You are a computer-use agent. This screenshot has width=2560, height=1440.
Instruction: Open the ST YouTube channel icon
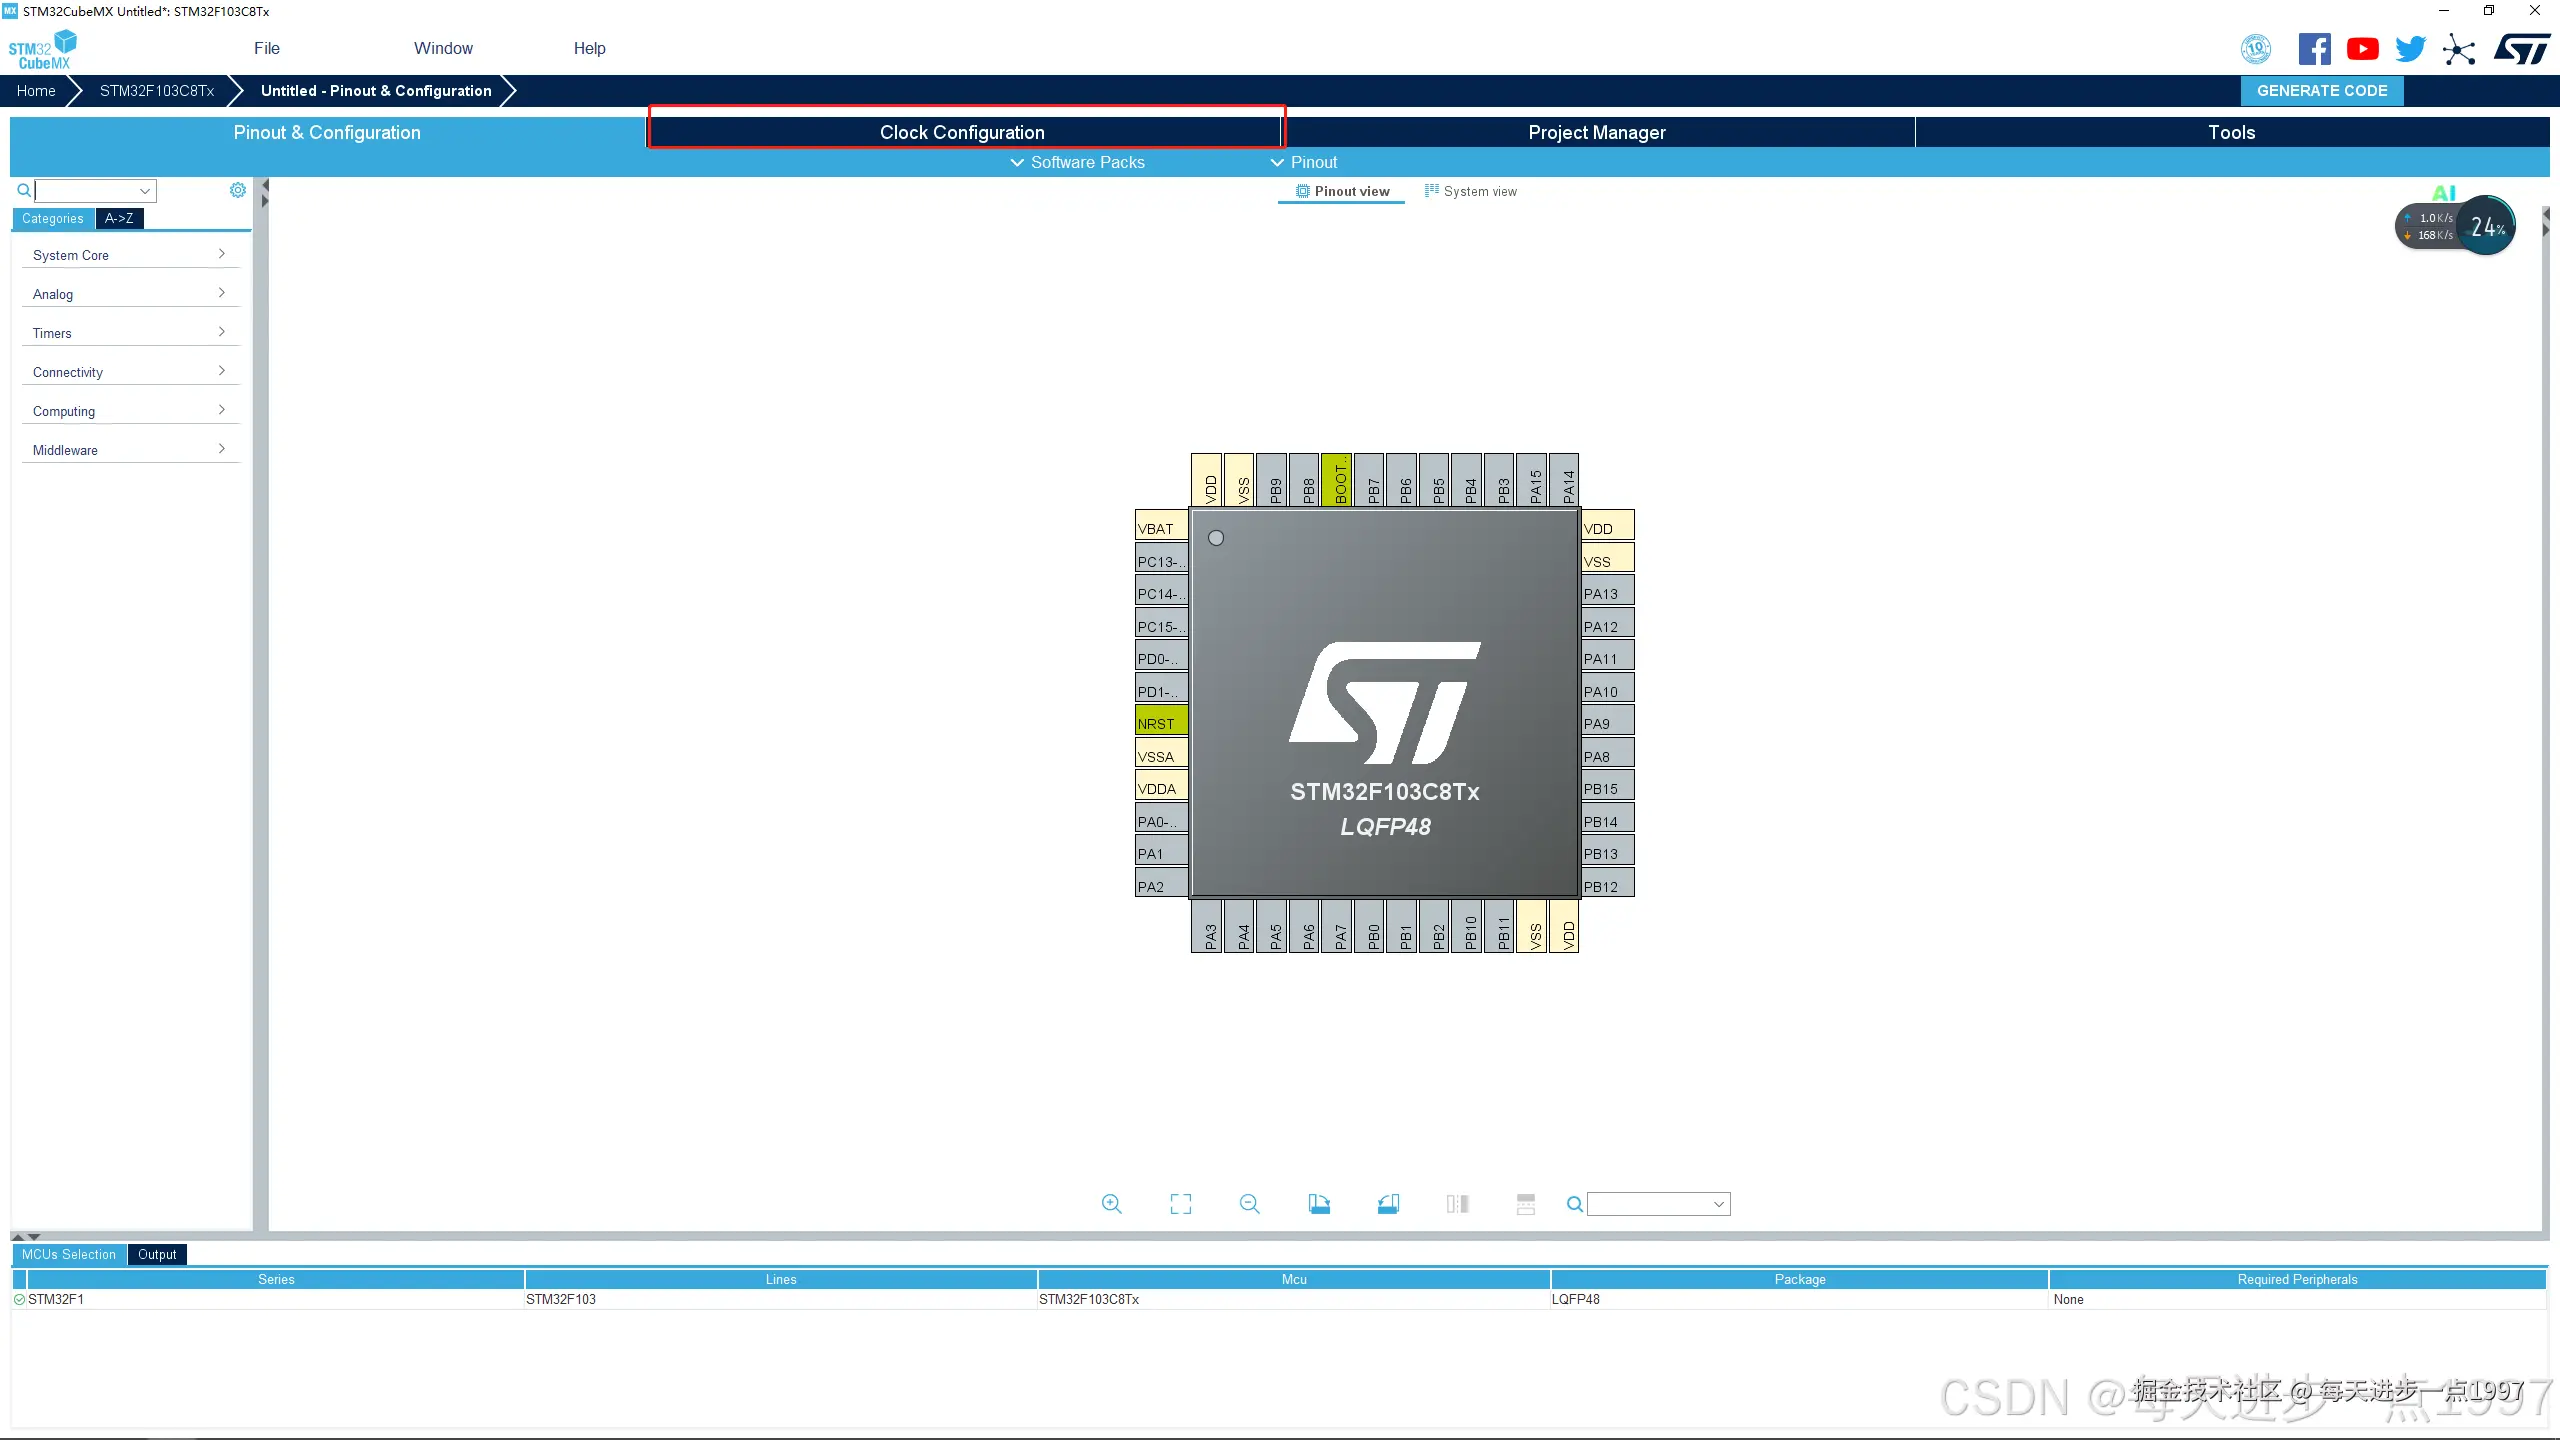point(2362,49)
